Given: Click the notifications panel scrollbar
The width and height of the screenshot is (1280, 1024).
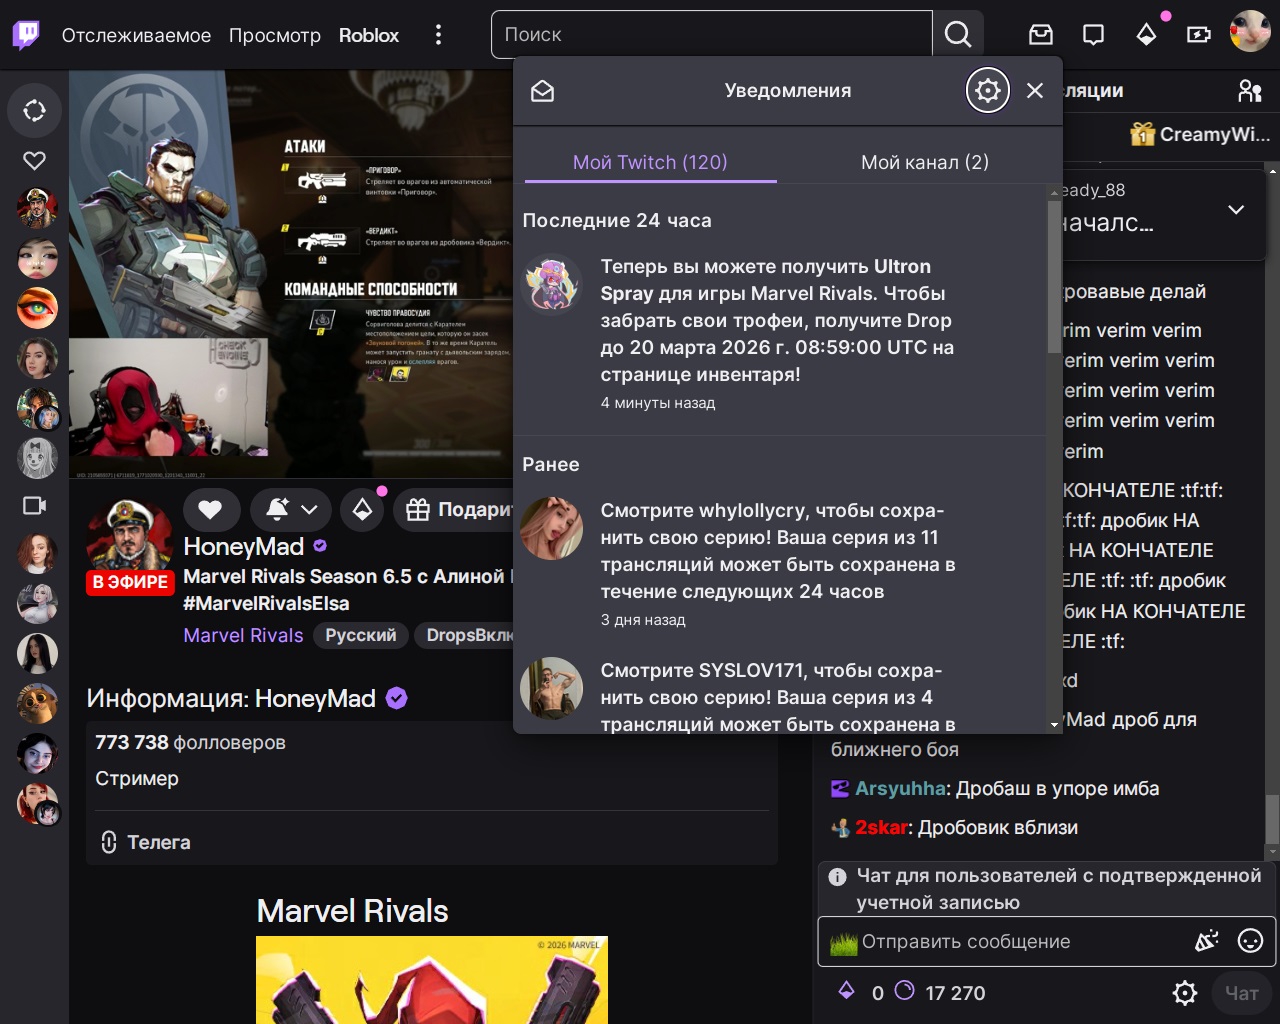Looking at the screenshot, I should 1055,275.
